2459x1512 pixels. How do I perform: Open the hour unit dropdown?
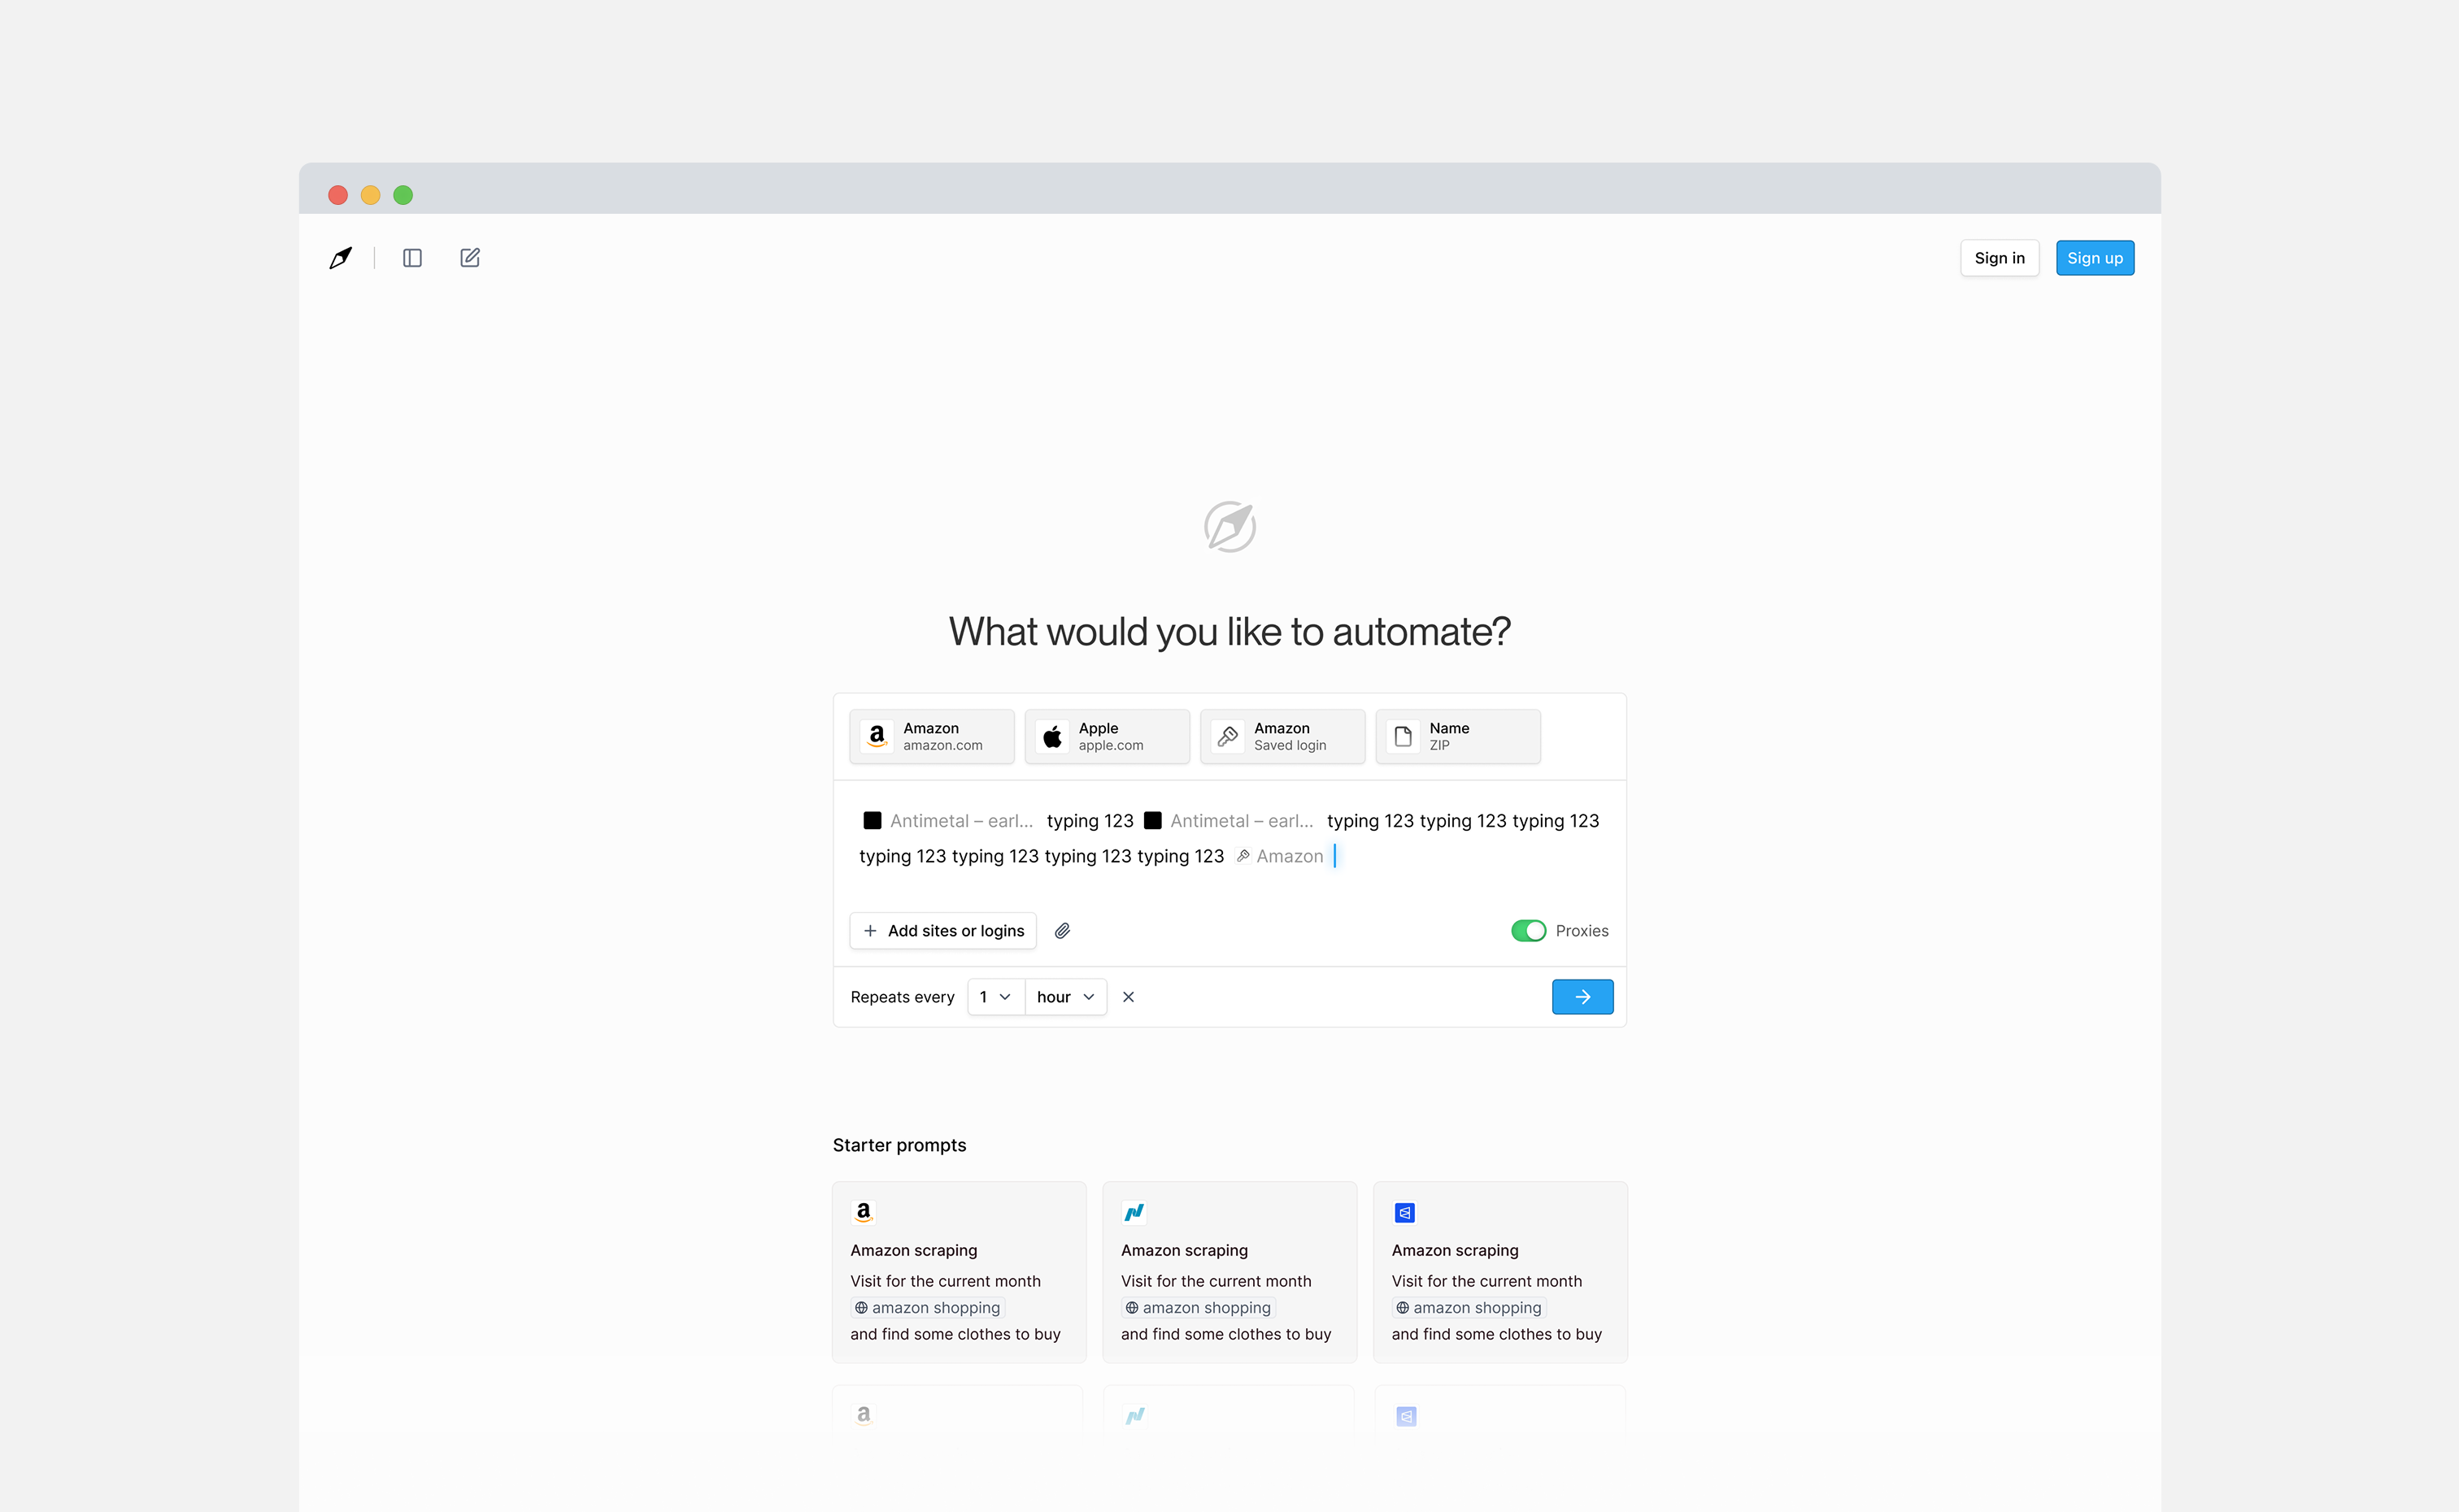coord(1066,997)
